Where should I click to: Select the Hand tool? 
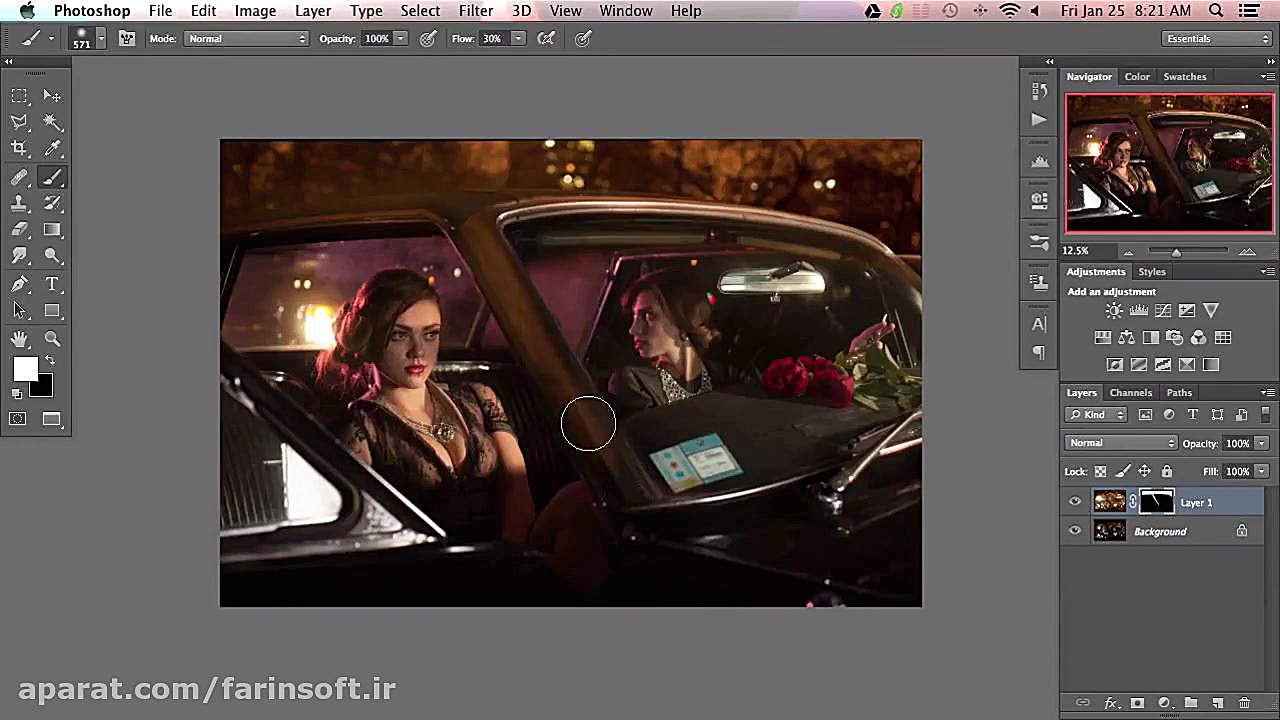19,339
